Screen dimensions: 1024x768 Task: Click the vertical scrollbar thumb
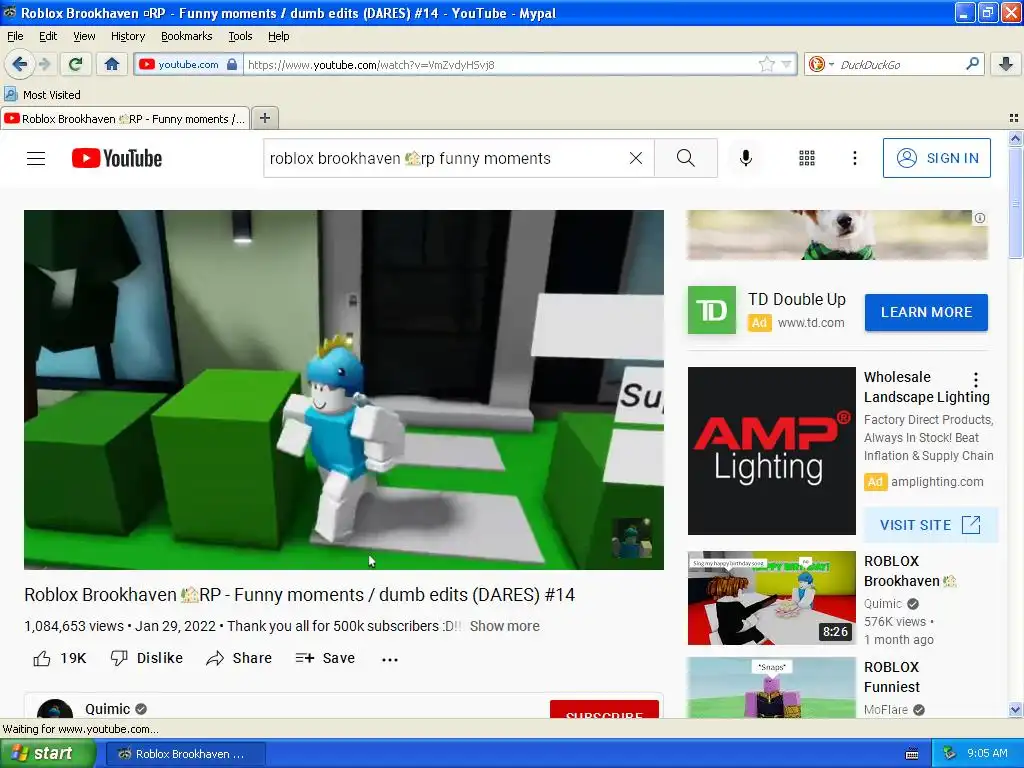coord(1015,203)
